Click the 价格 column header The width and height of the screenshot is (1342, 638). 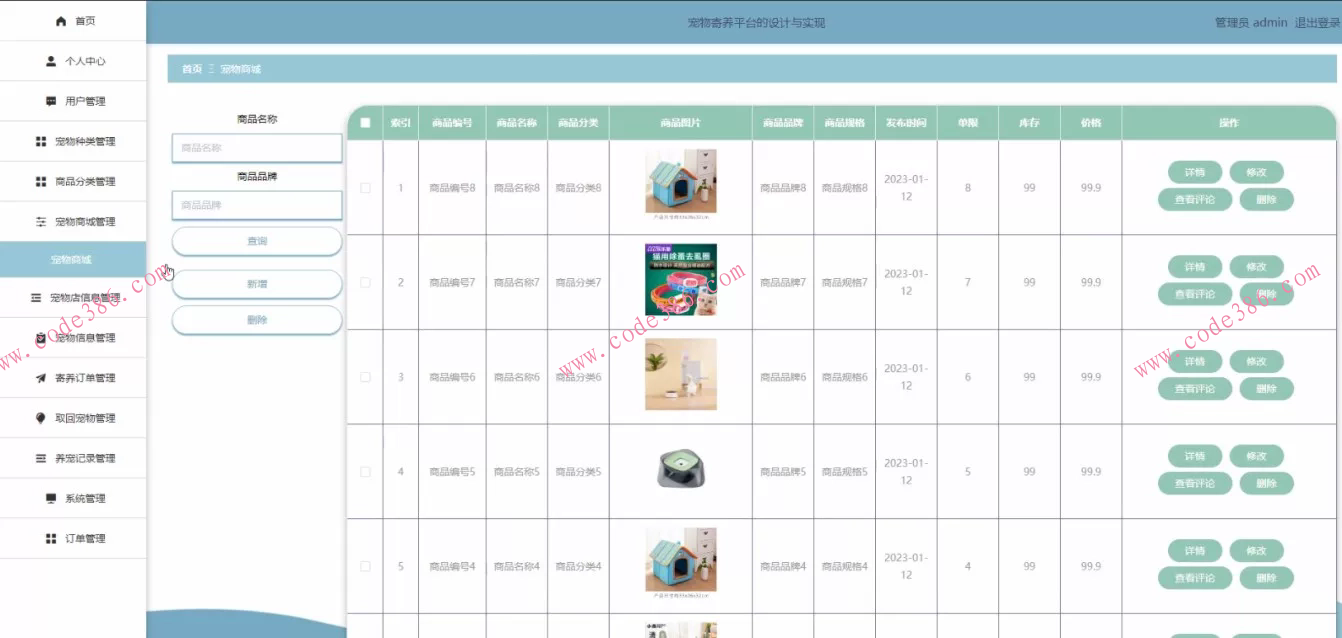(x=1091, y=123)
